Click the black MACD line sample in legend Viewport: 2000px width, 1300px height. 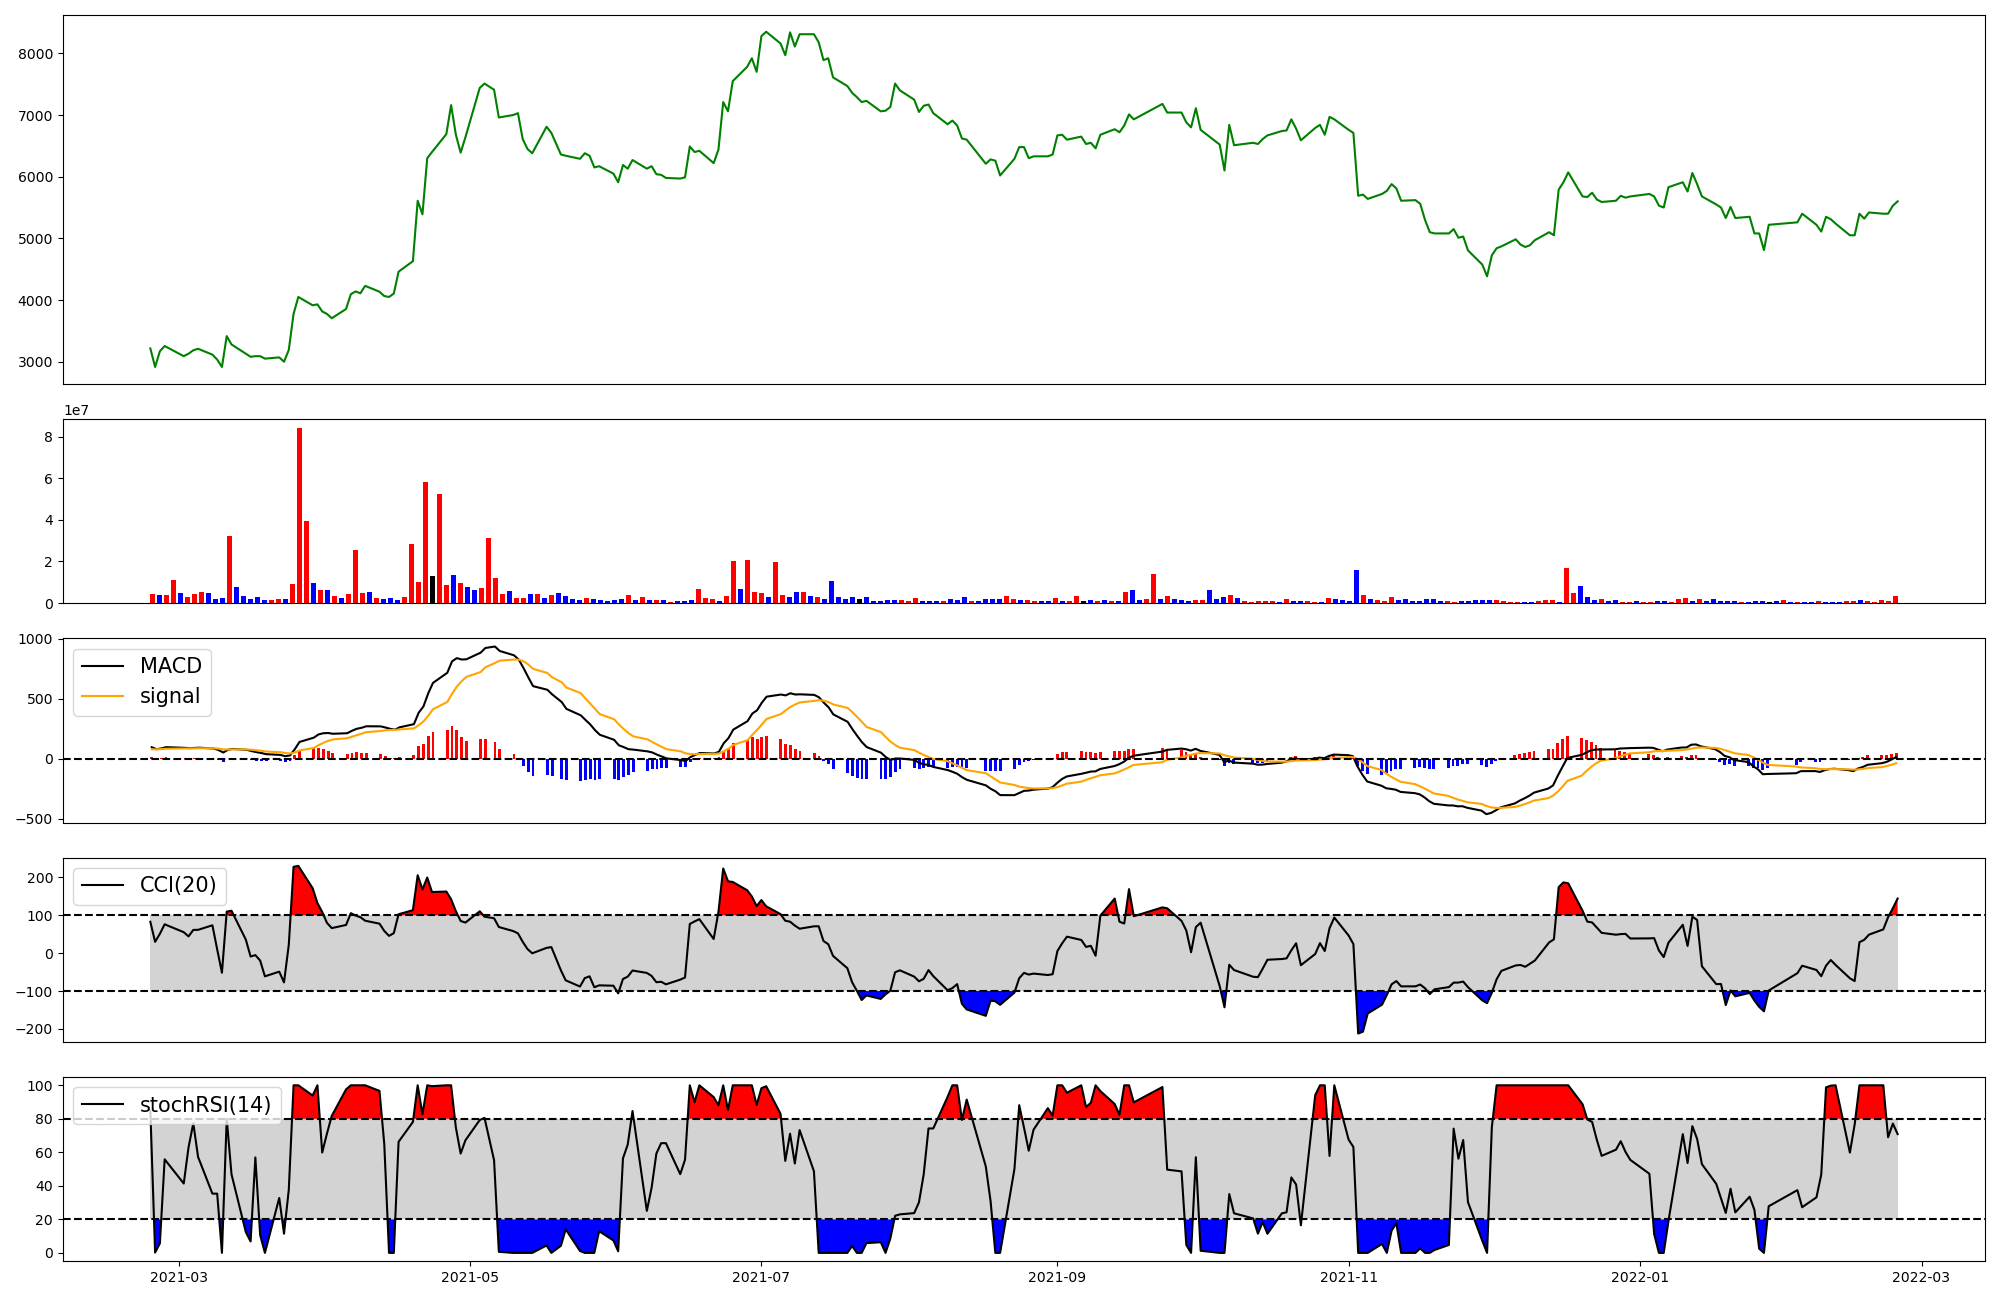tap(101, 666)
